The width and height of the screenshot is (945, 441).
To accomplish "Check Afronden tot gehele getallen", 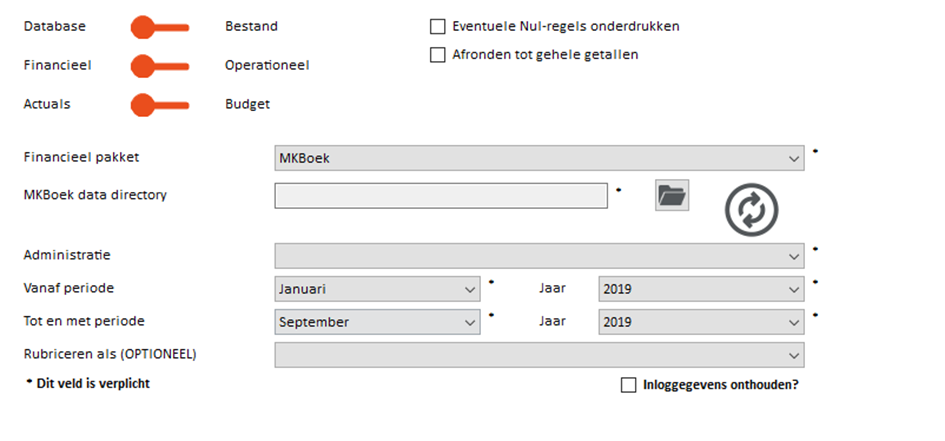I will (438, 55).
